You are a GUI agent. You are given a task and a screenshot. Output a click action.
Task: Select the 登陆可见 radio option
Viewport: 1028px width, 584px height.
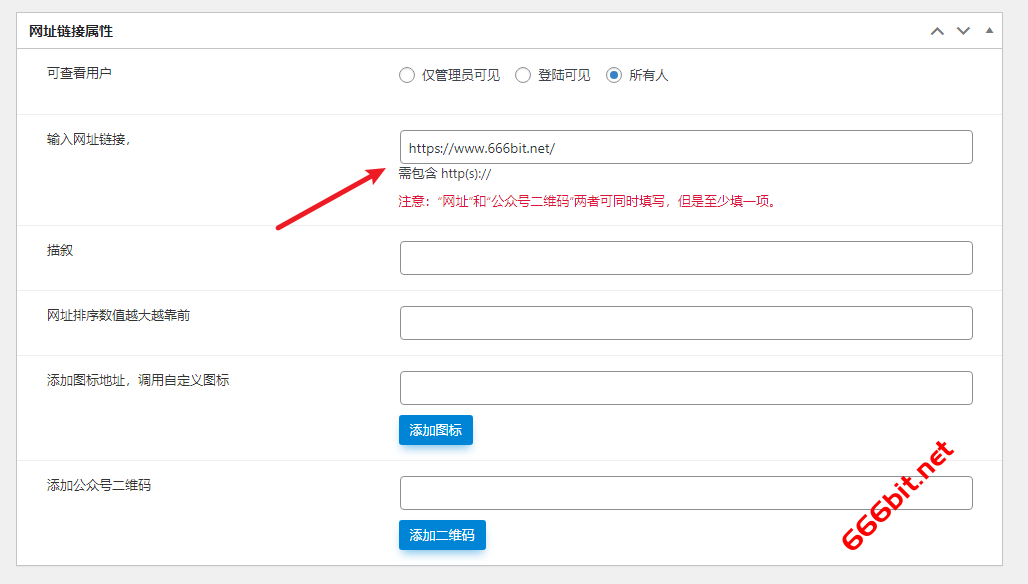coord(523,75)
